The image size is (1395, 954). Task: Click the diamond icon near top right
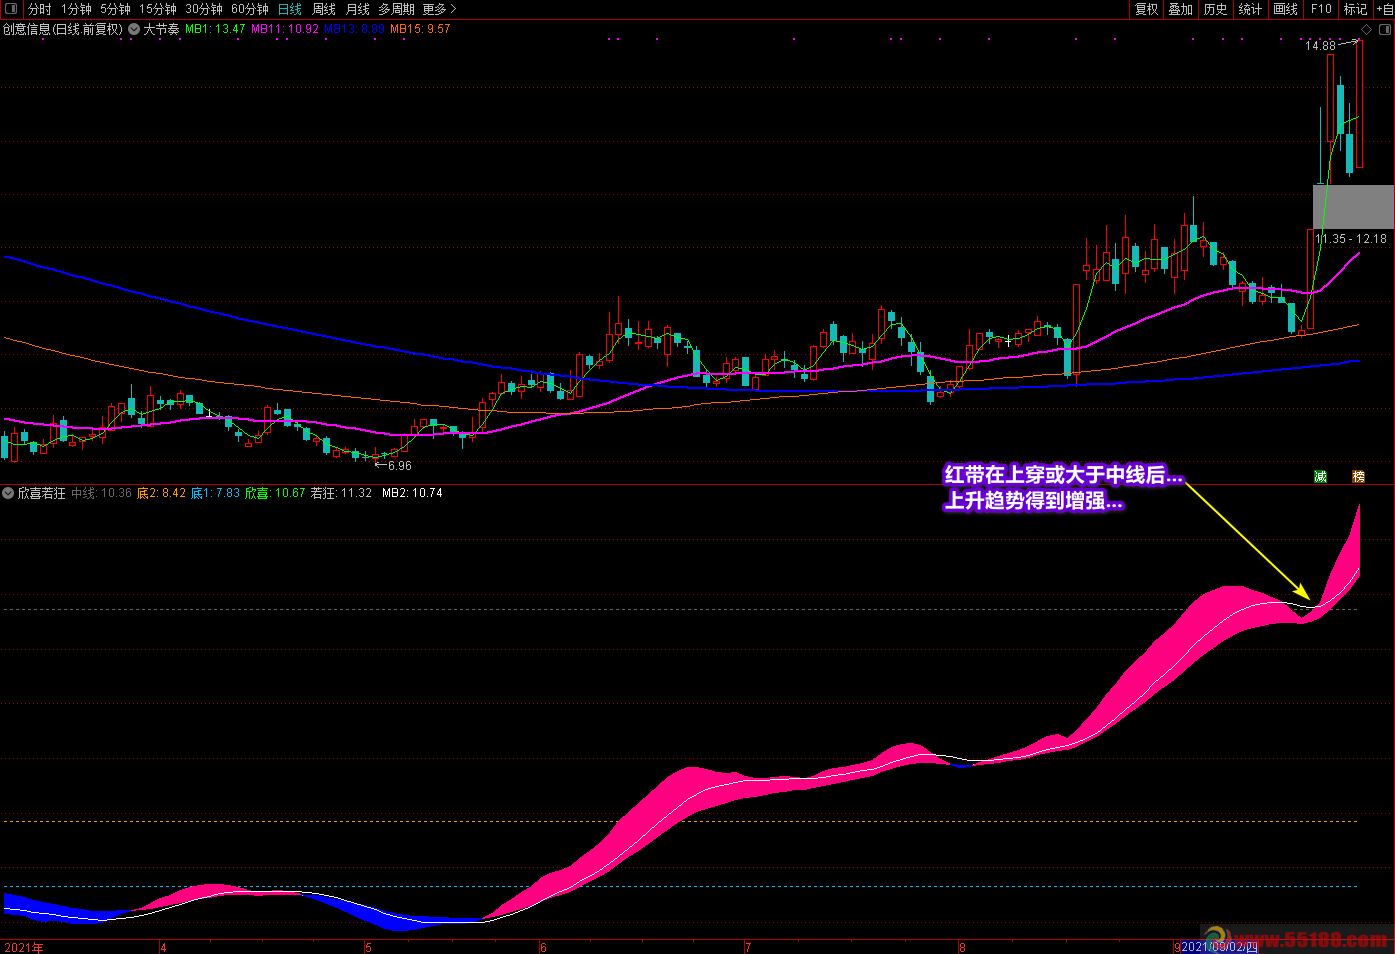pos(1367,30)
